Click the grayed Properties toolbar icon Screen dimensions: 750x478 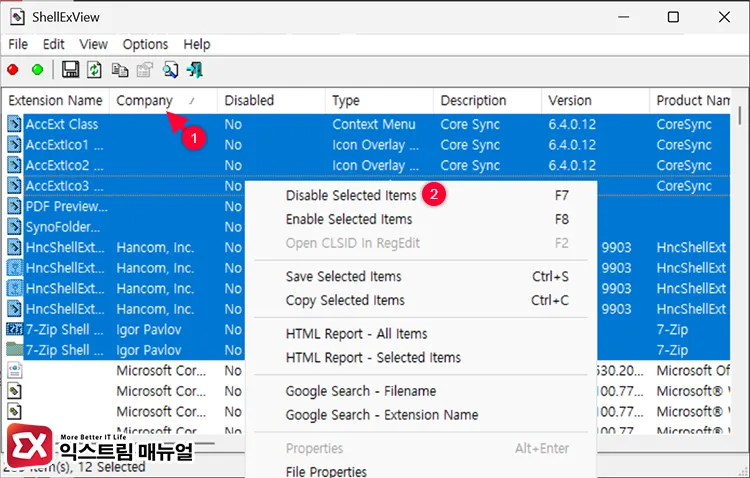click(144, 70)
